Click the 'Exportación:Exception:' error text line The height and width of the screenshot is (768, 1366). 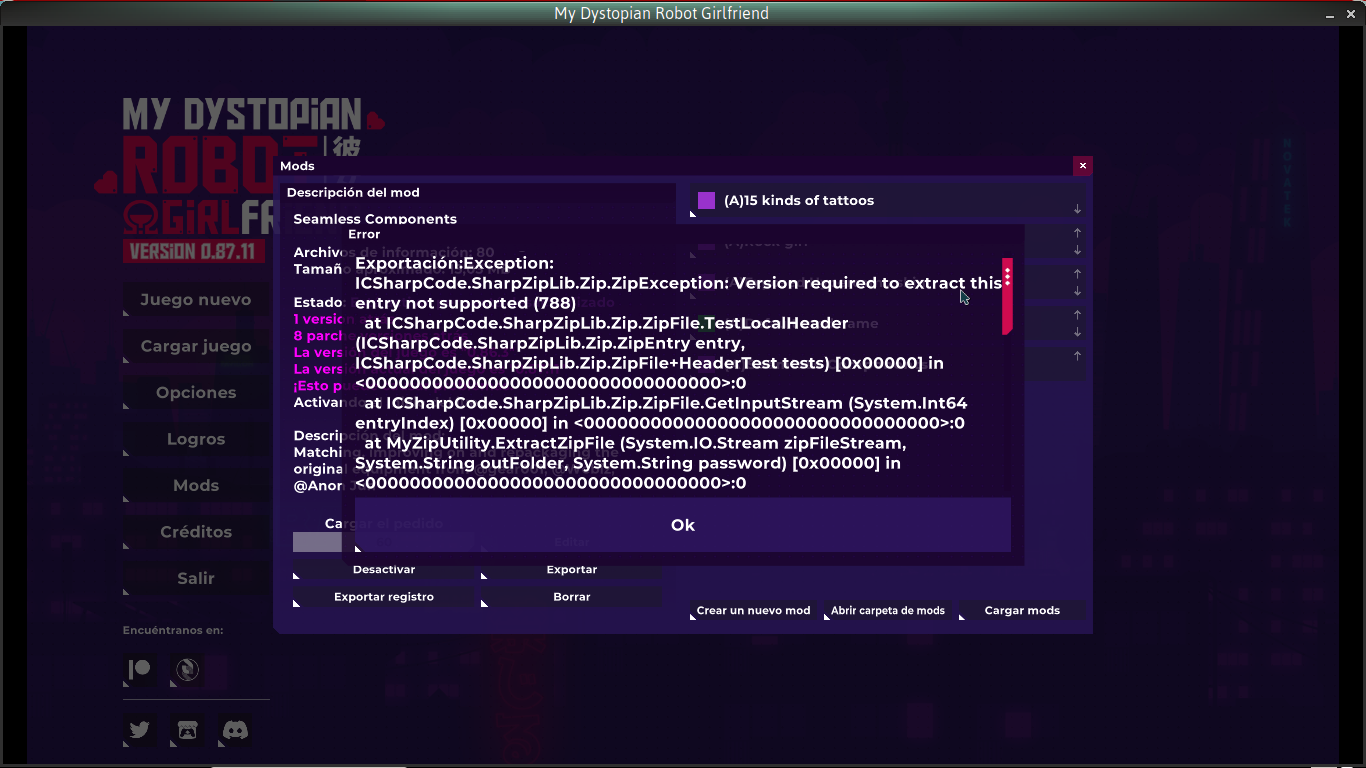[x=454, y=263]
